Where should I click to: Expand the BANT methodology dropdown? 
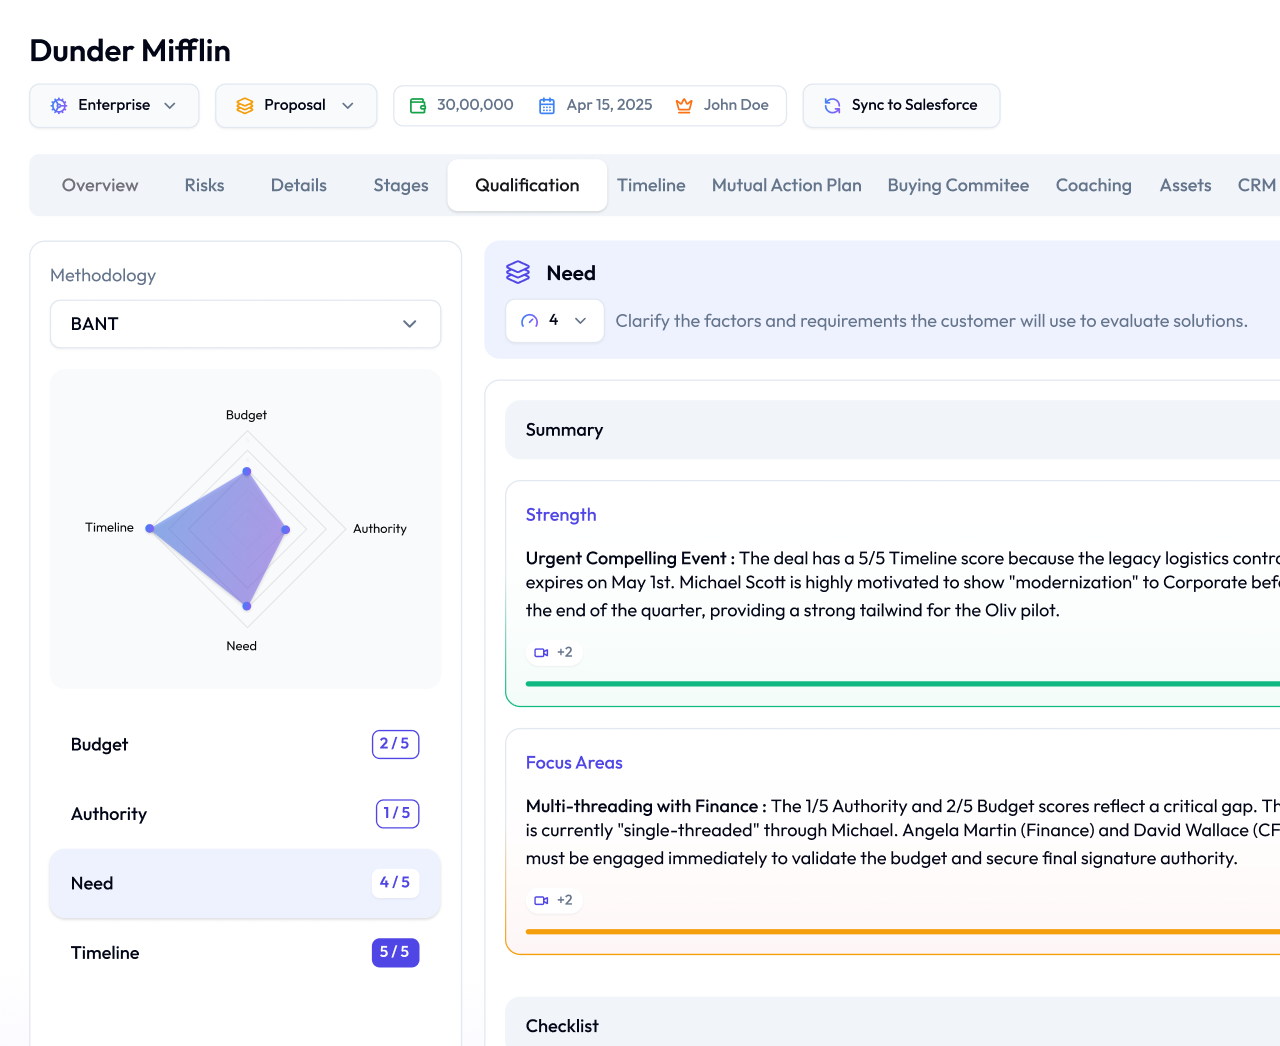[246, 324]
